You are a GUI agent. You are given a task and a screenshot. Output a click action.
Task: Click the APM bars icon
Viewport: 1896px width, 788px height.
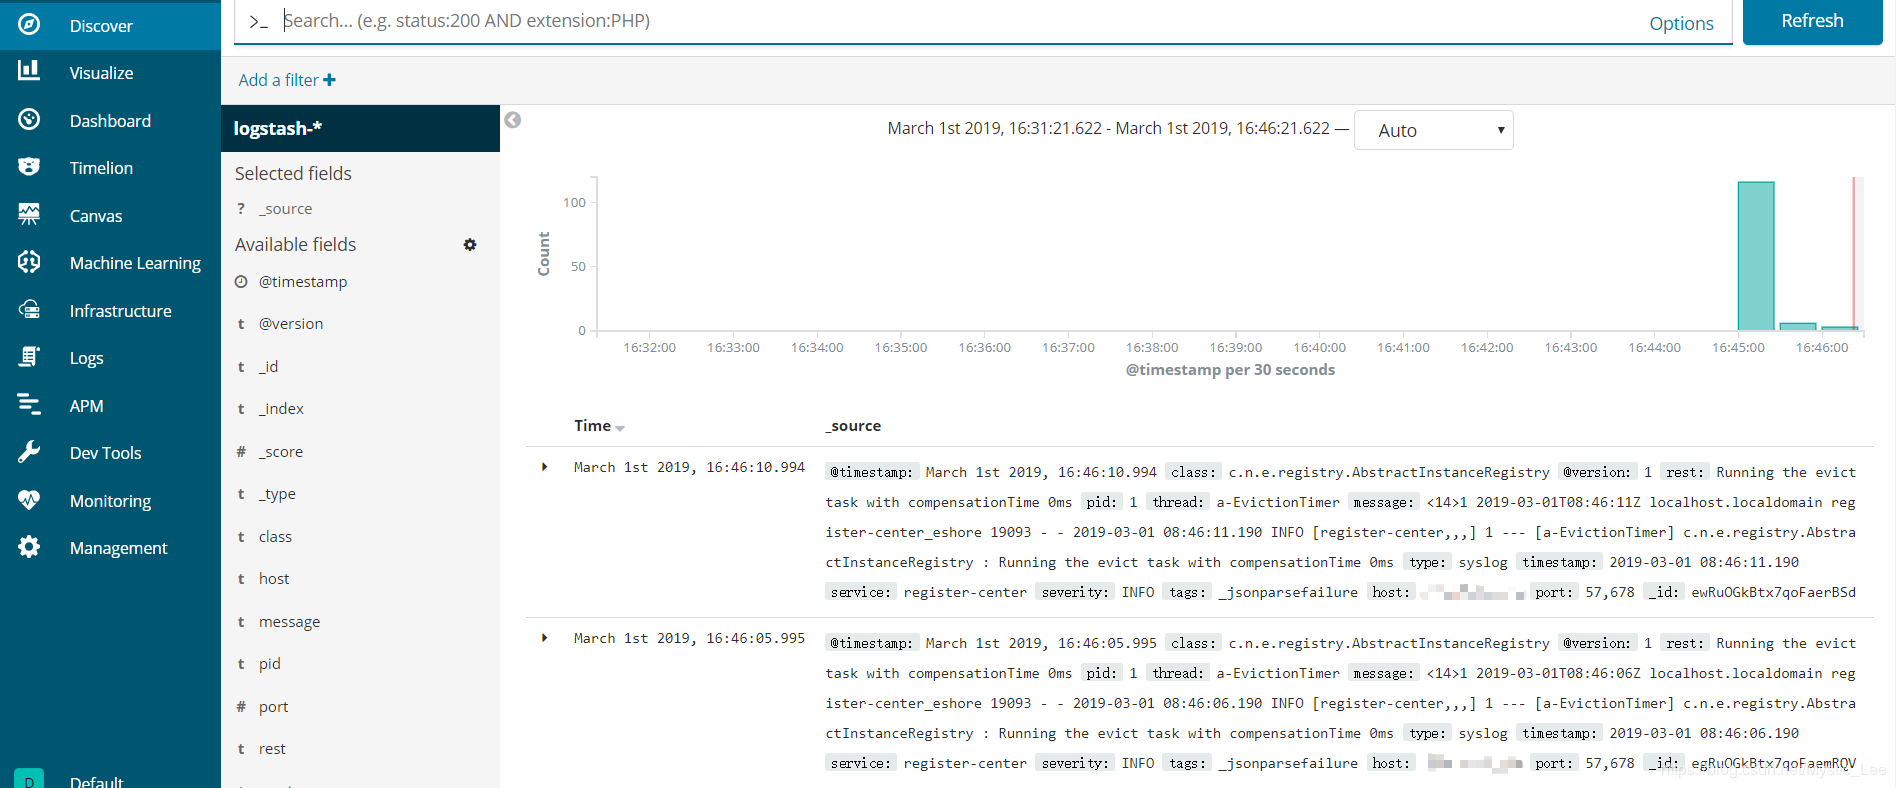29,404
